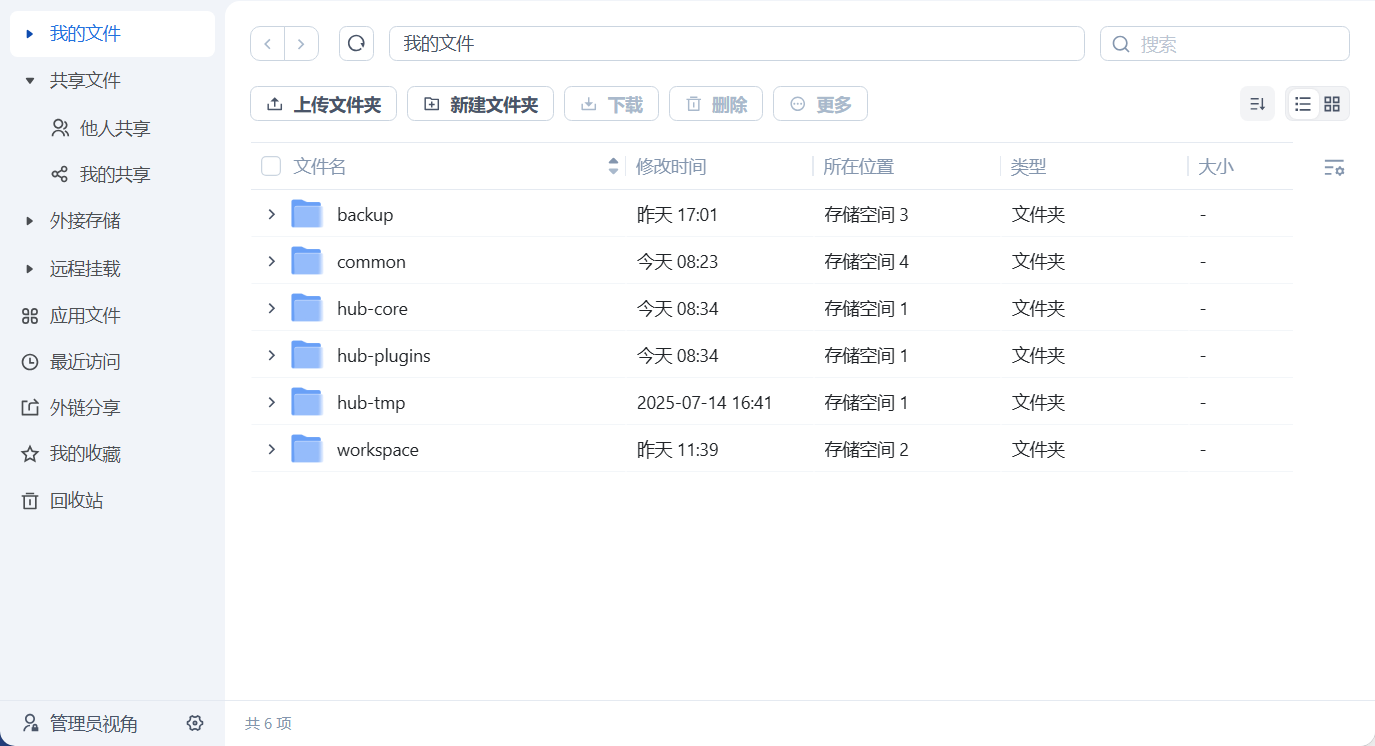Open column display settings icon
This screenshot has height=746, width=1375.
(1334, 167)
